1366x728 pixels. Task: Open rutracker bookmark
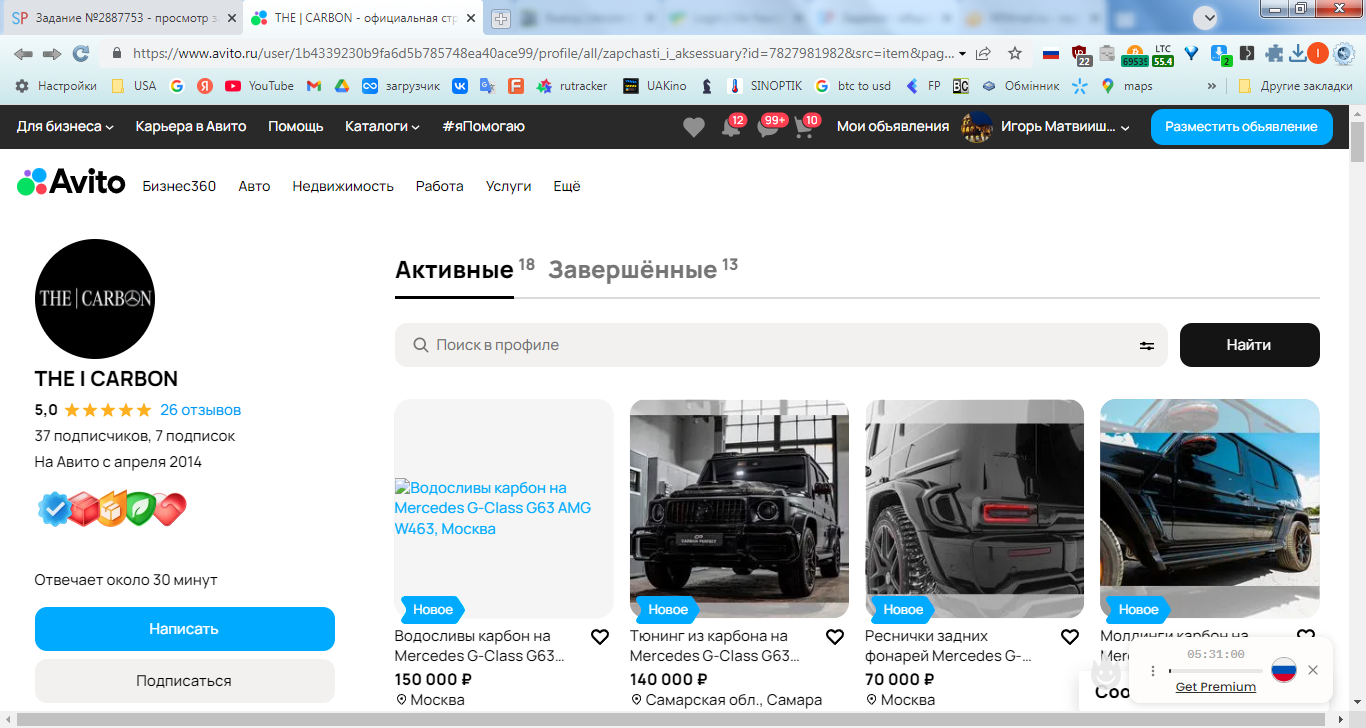[572, 86]
